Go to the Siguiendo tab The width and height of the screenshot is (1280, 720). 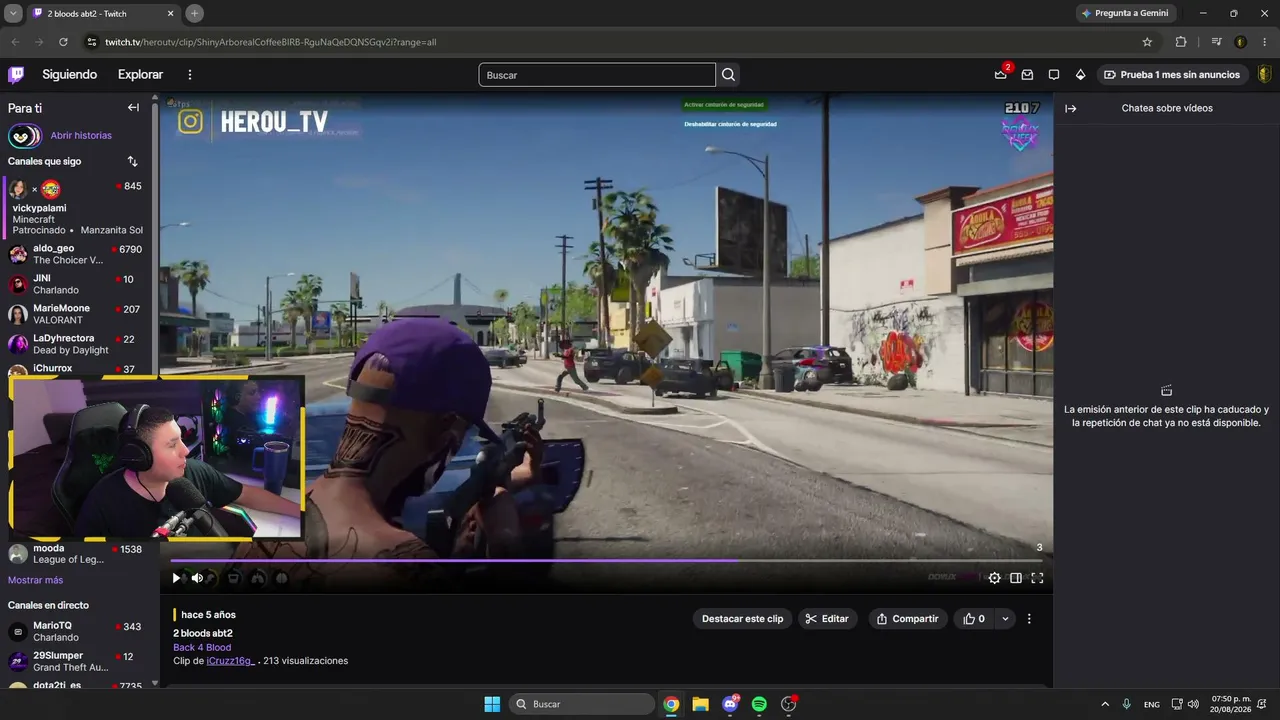[x=70, y=75]
